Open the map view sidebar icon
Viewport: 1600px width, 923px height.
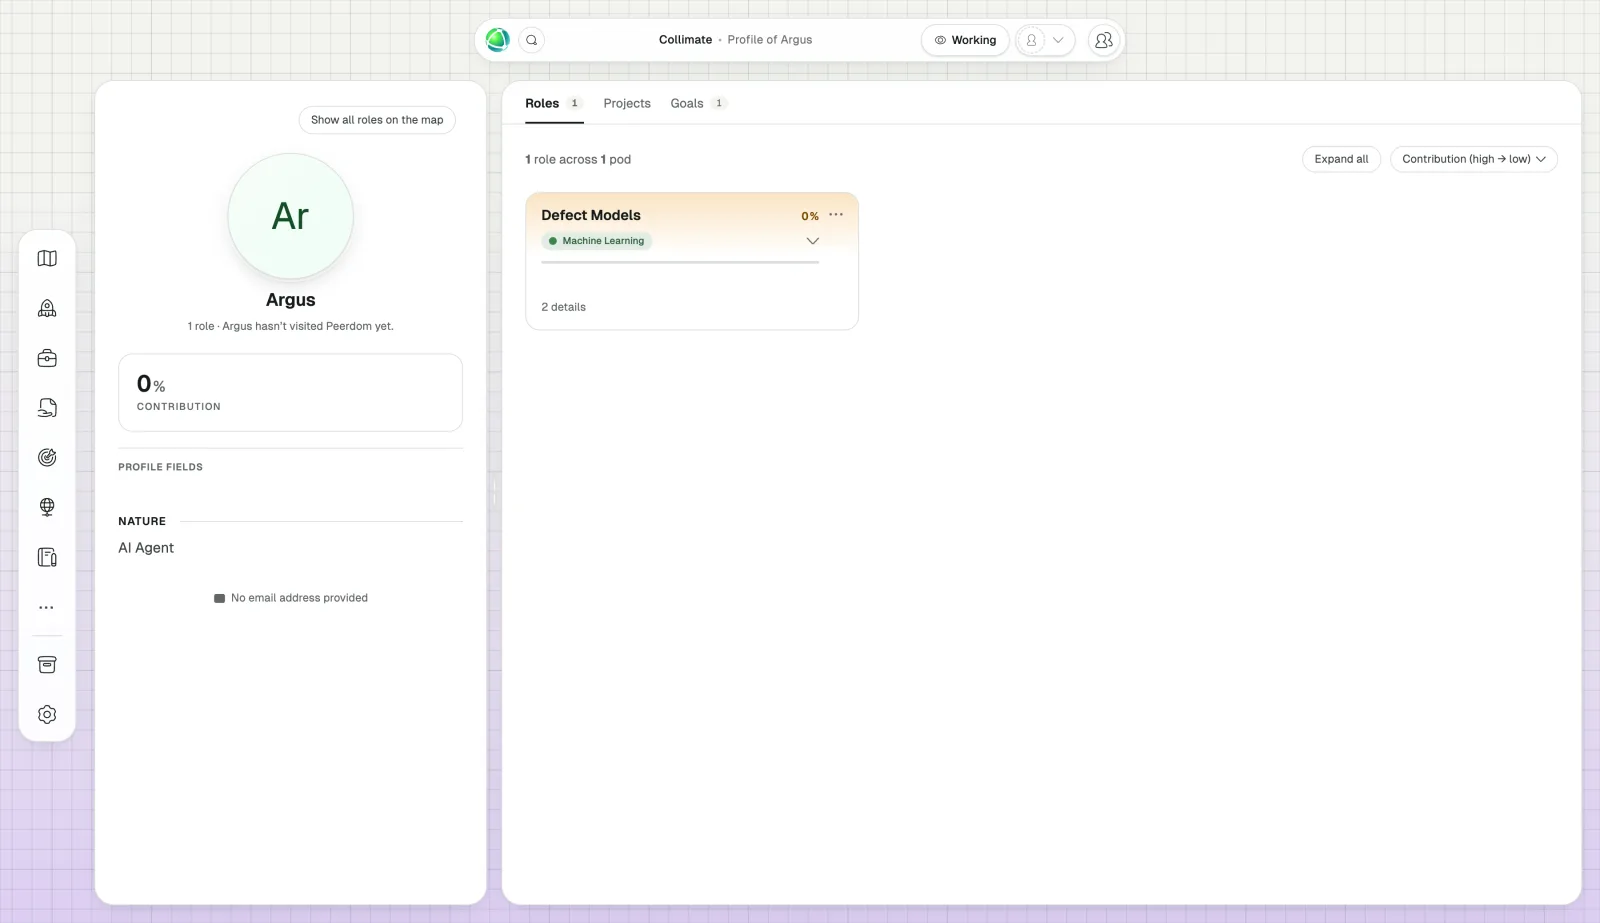47,258
